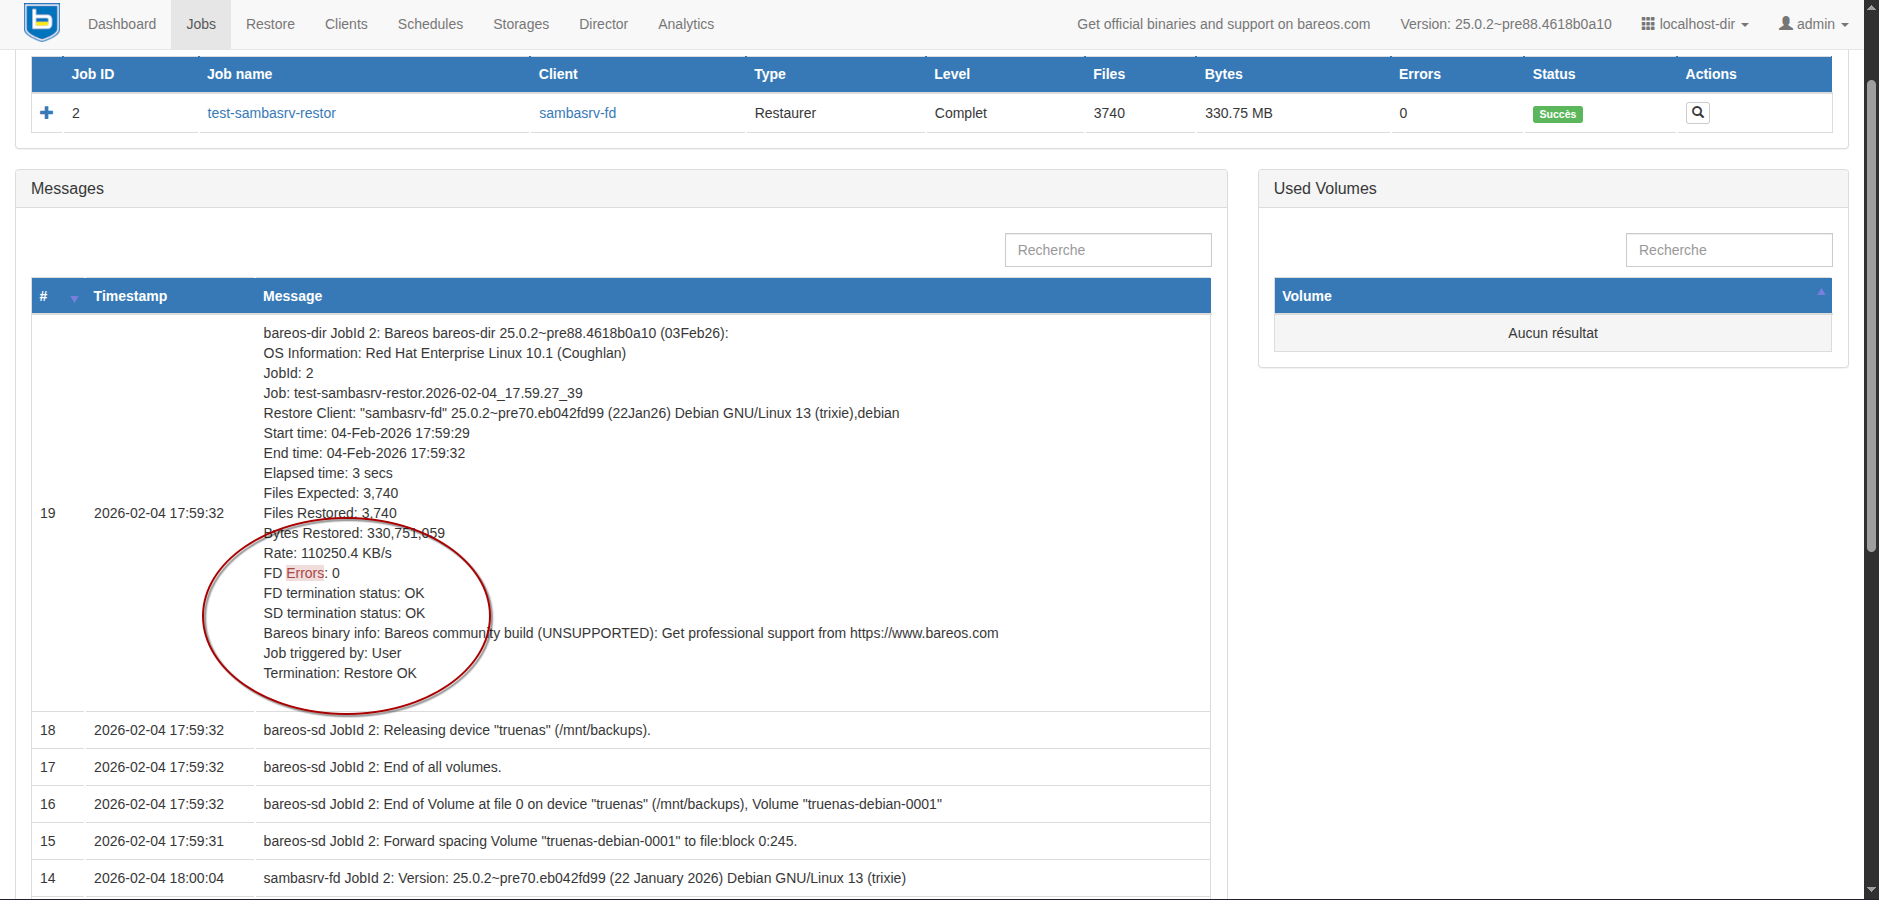Click the green Succès status badge

(x=1557, y=114)
